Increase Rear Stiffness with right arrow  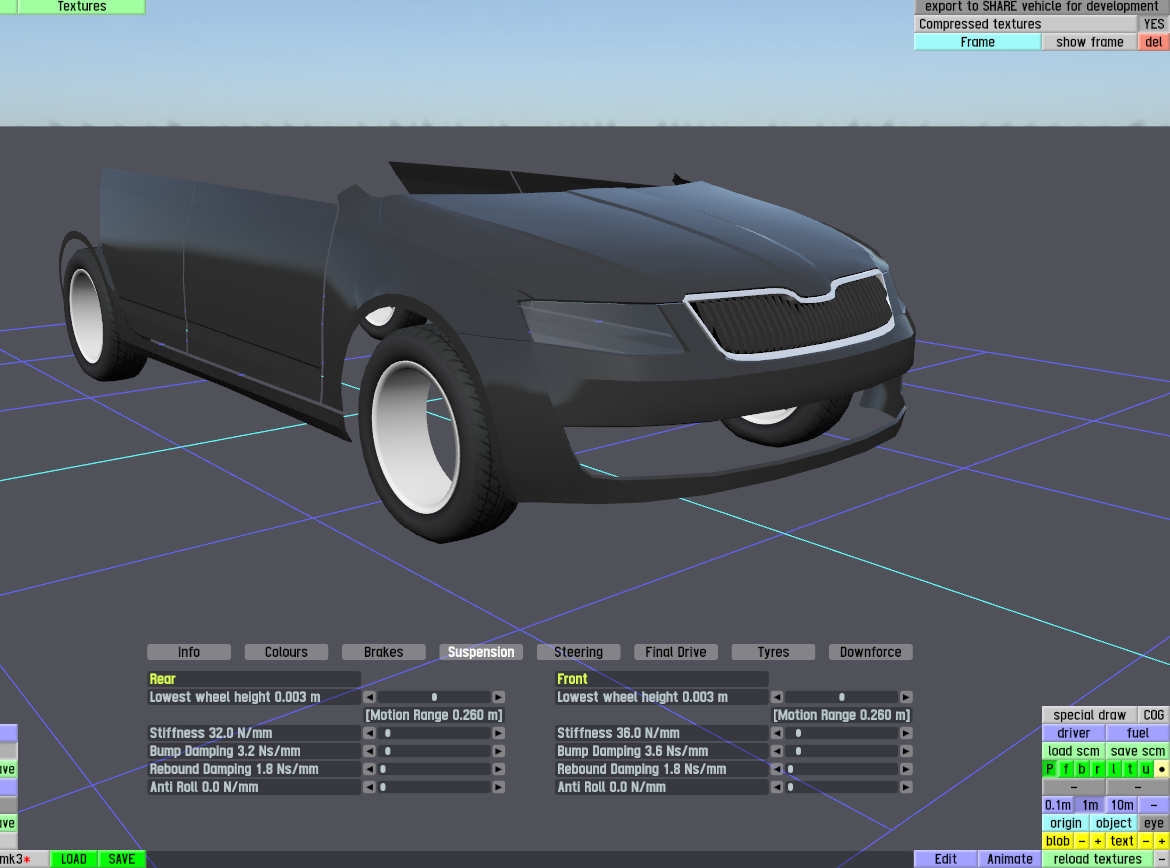click(498, 733)
